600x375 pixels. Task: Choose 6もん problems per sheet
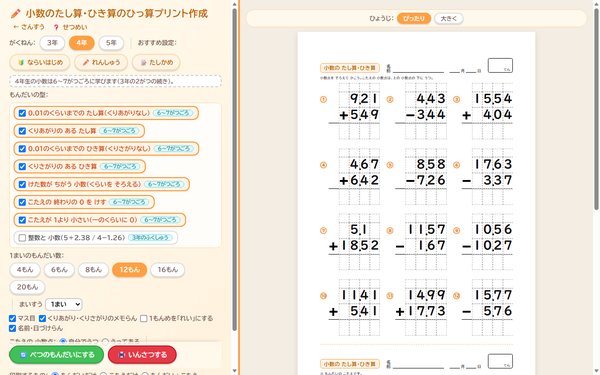click(x=59, y=270)
